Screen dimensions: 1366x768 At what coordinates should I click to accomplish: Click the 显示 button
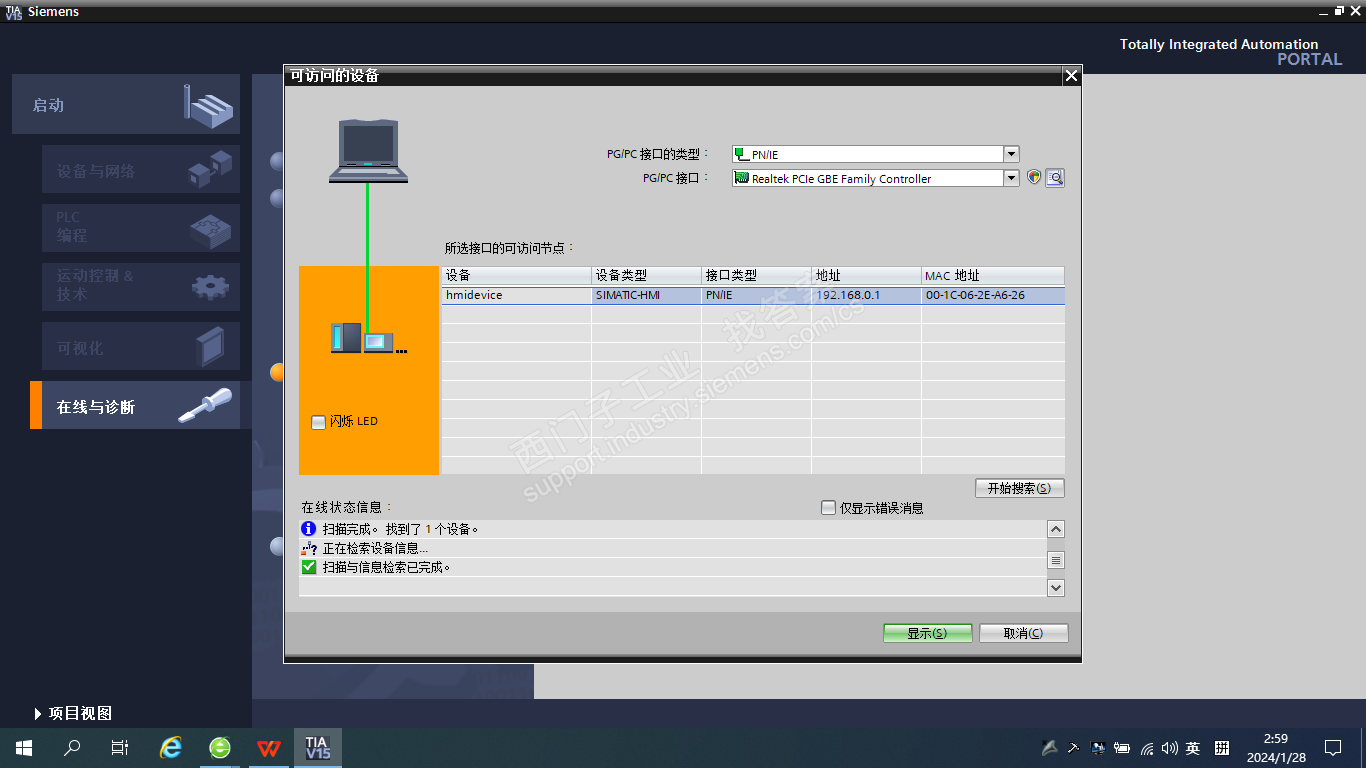click(928, 633)
